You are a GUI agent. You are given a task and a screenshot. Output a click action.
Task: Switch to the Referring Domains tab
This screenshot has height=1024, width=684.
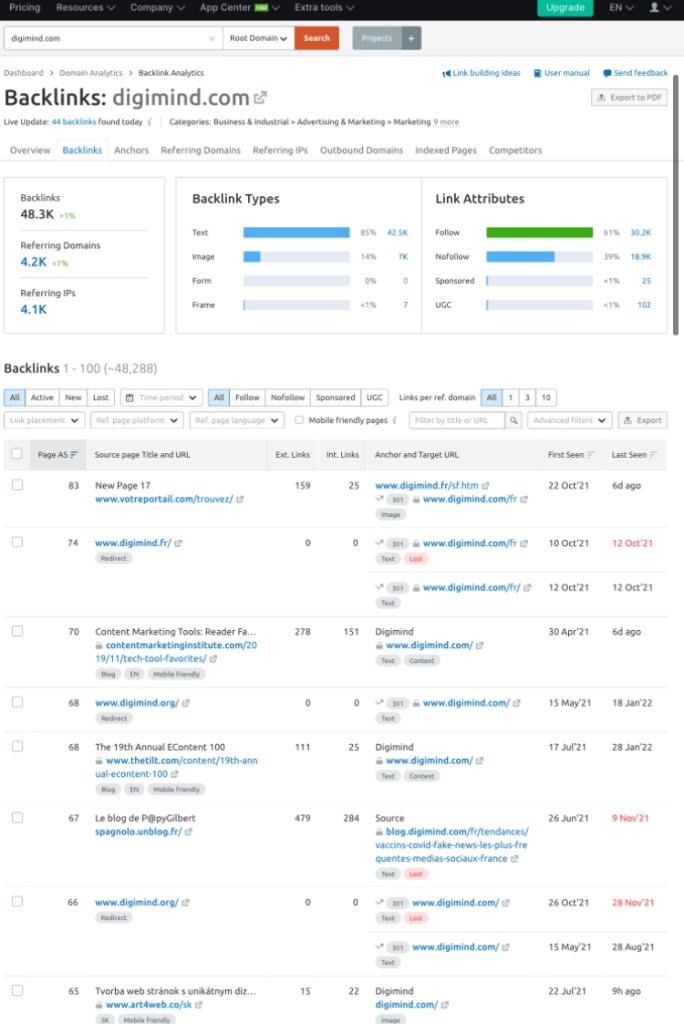coord(201,150)
